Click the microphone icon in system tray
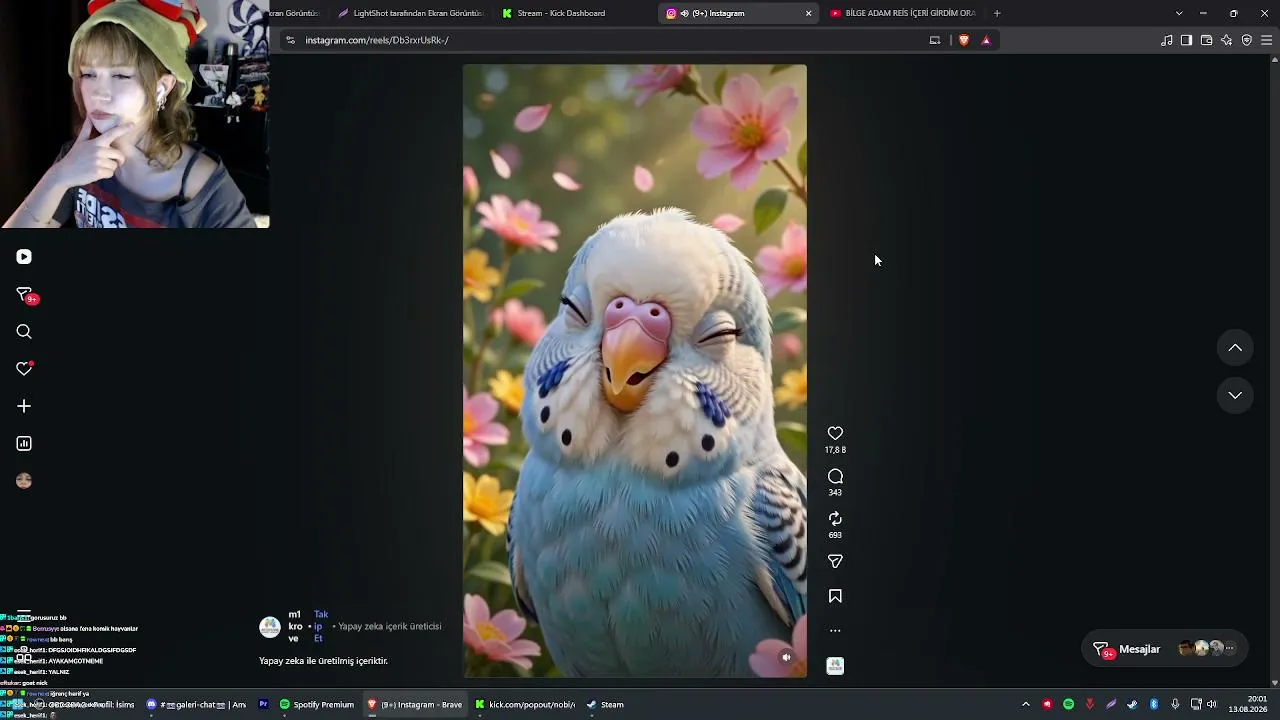This screenshot has width=1280, height=720. tap(1175, 704)
